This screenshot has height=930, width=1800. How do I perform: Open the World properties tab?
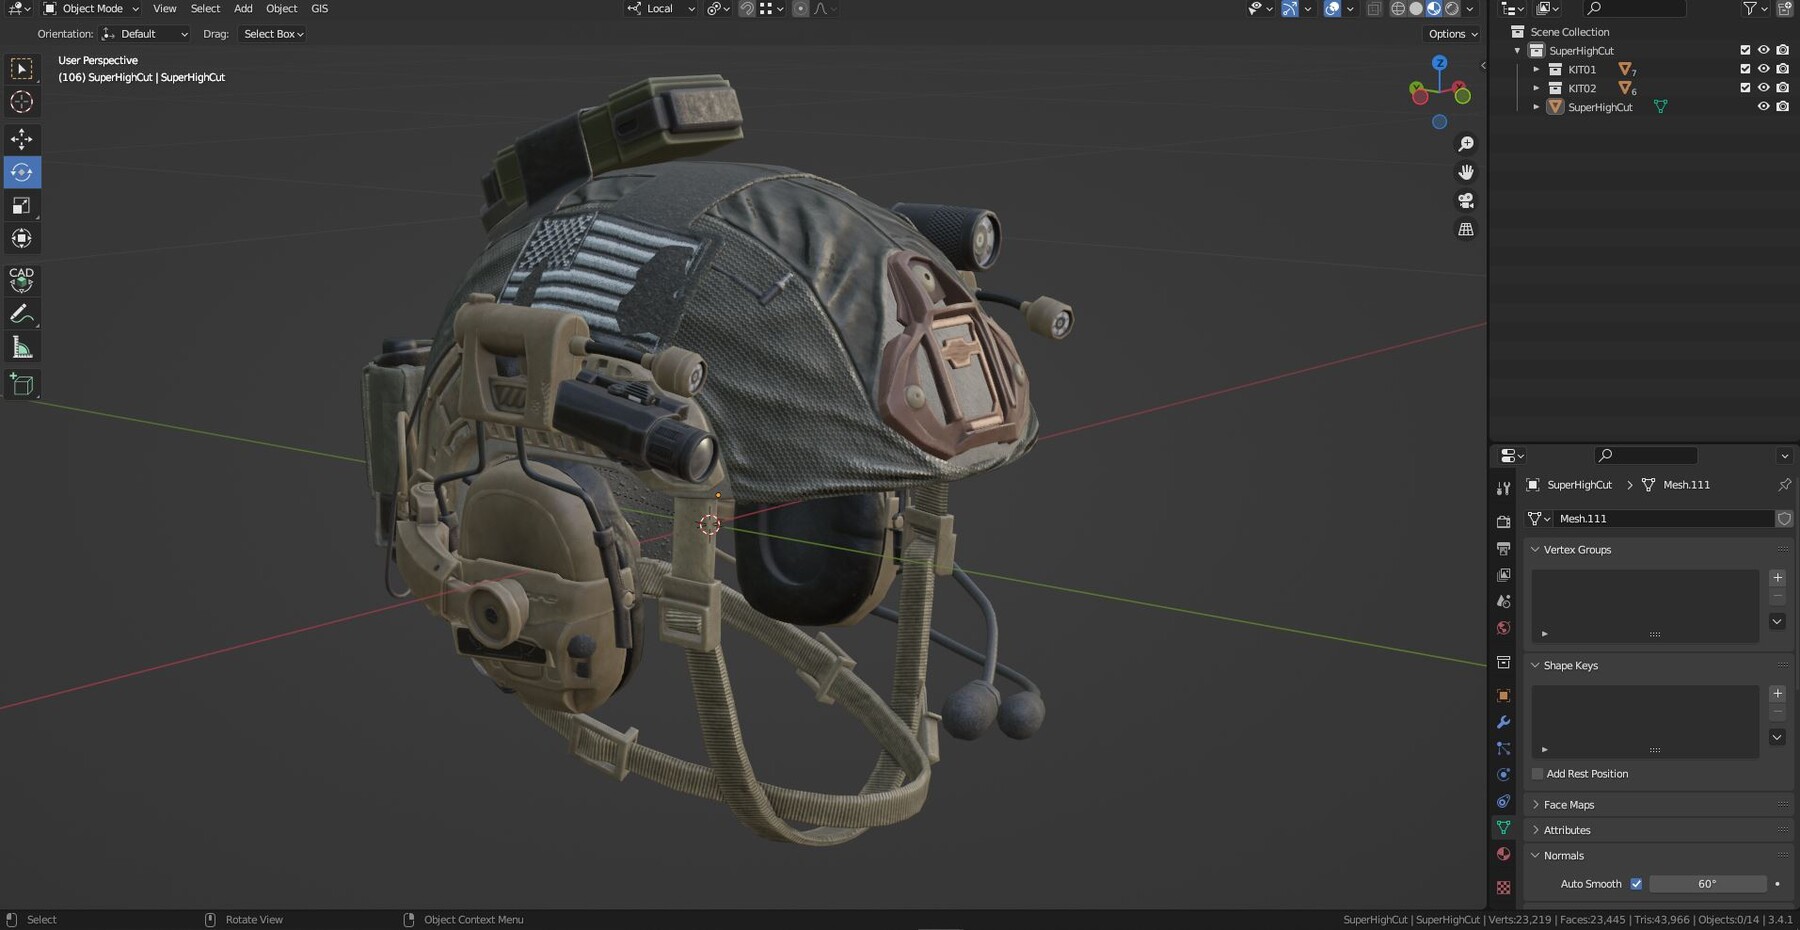tap(1503, 628)
